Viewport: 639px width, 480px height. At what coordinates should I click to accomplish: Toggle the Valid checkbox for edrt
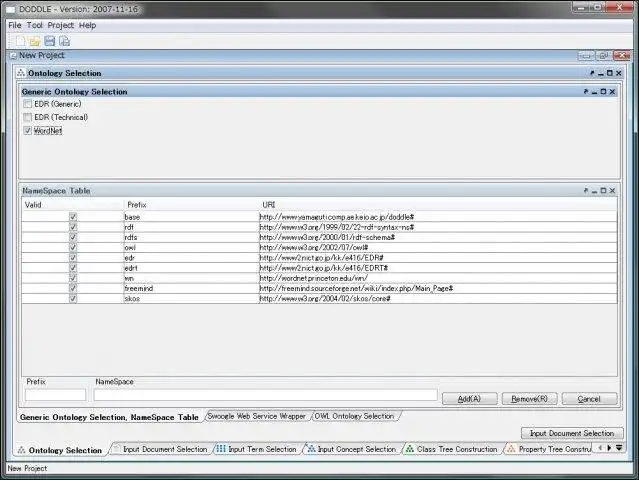point(73,268)
